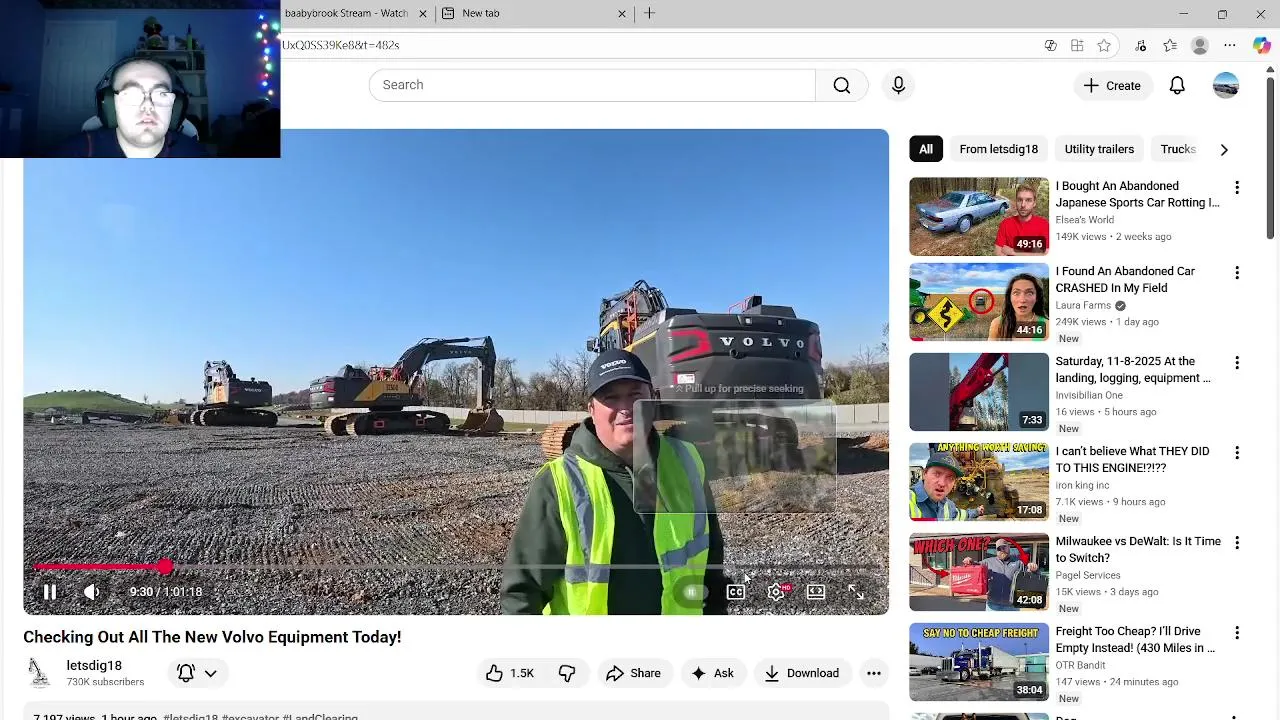
Task: Open the Abandoned Japanese Sports Car thumbnail
Action: (x=979, y=216)
